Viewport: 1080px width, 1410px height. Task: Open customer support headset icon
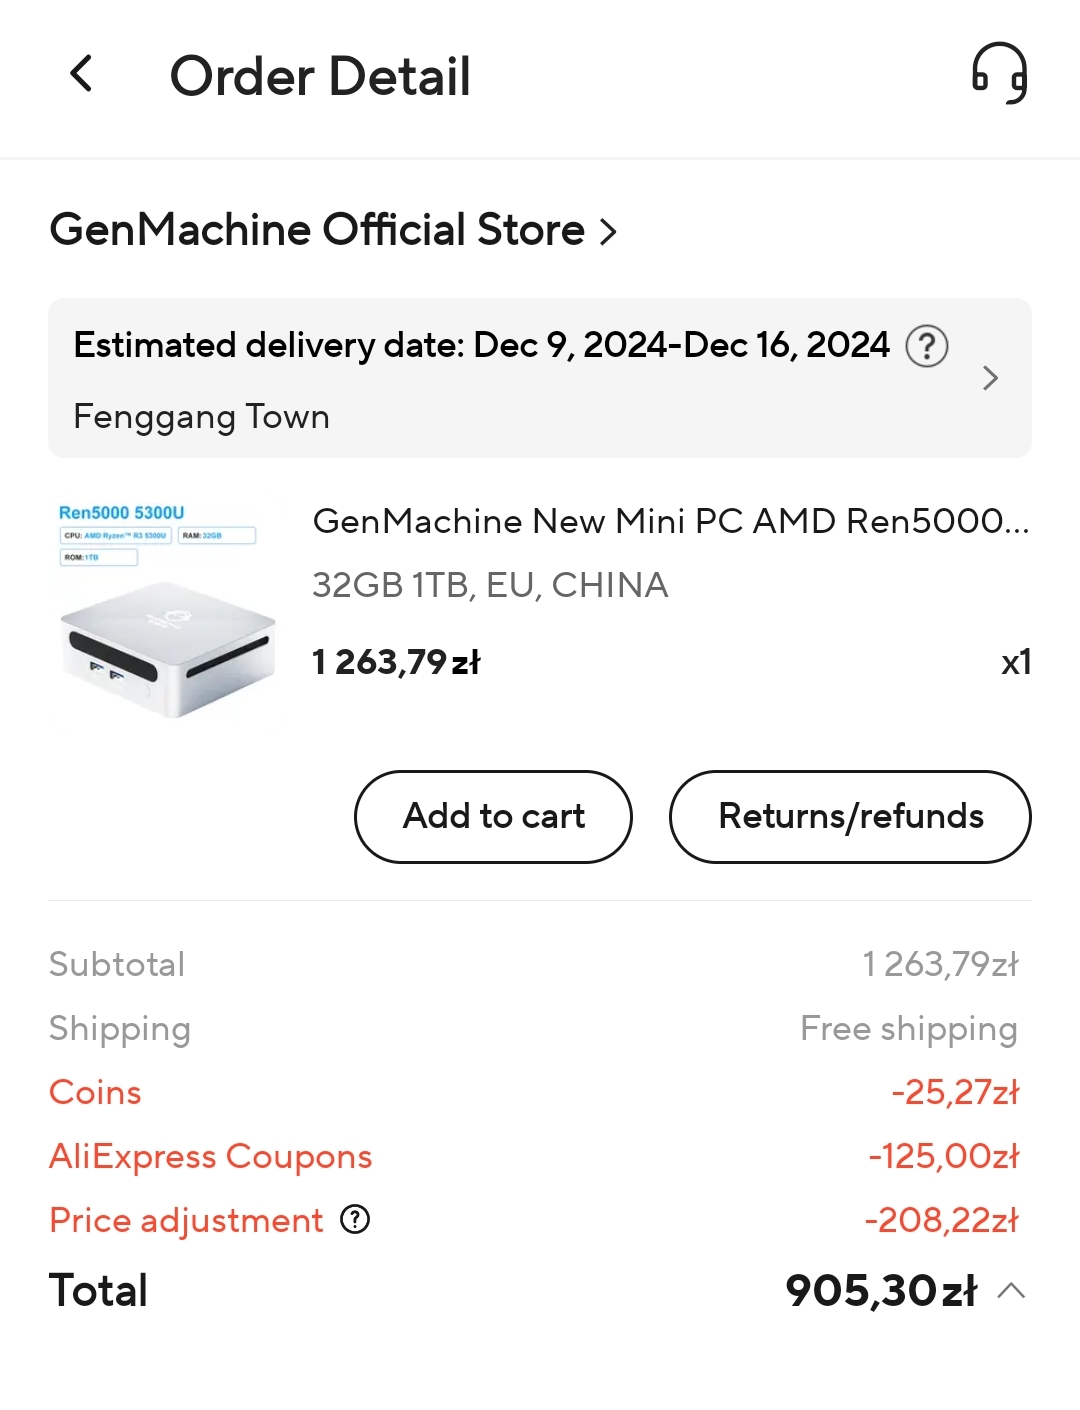[999, 74]
